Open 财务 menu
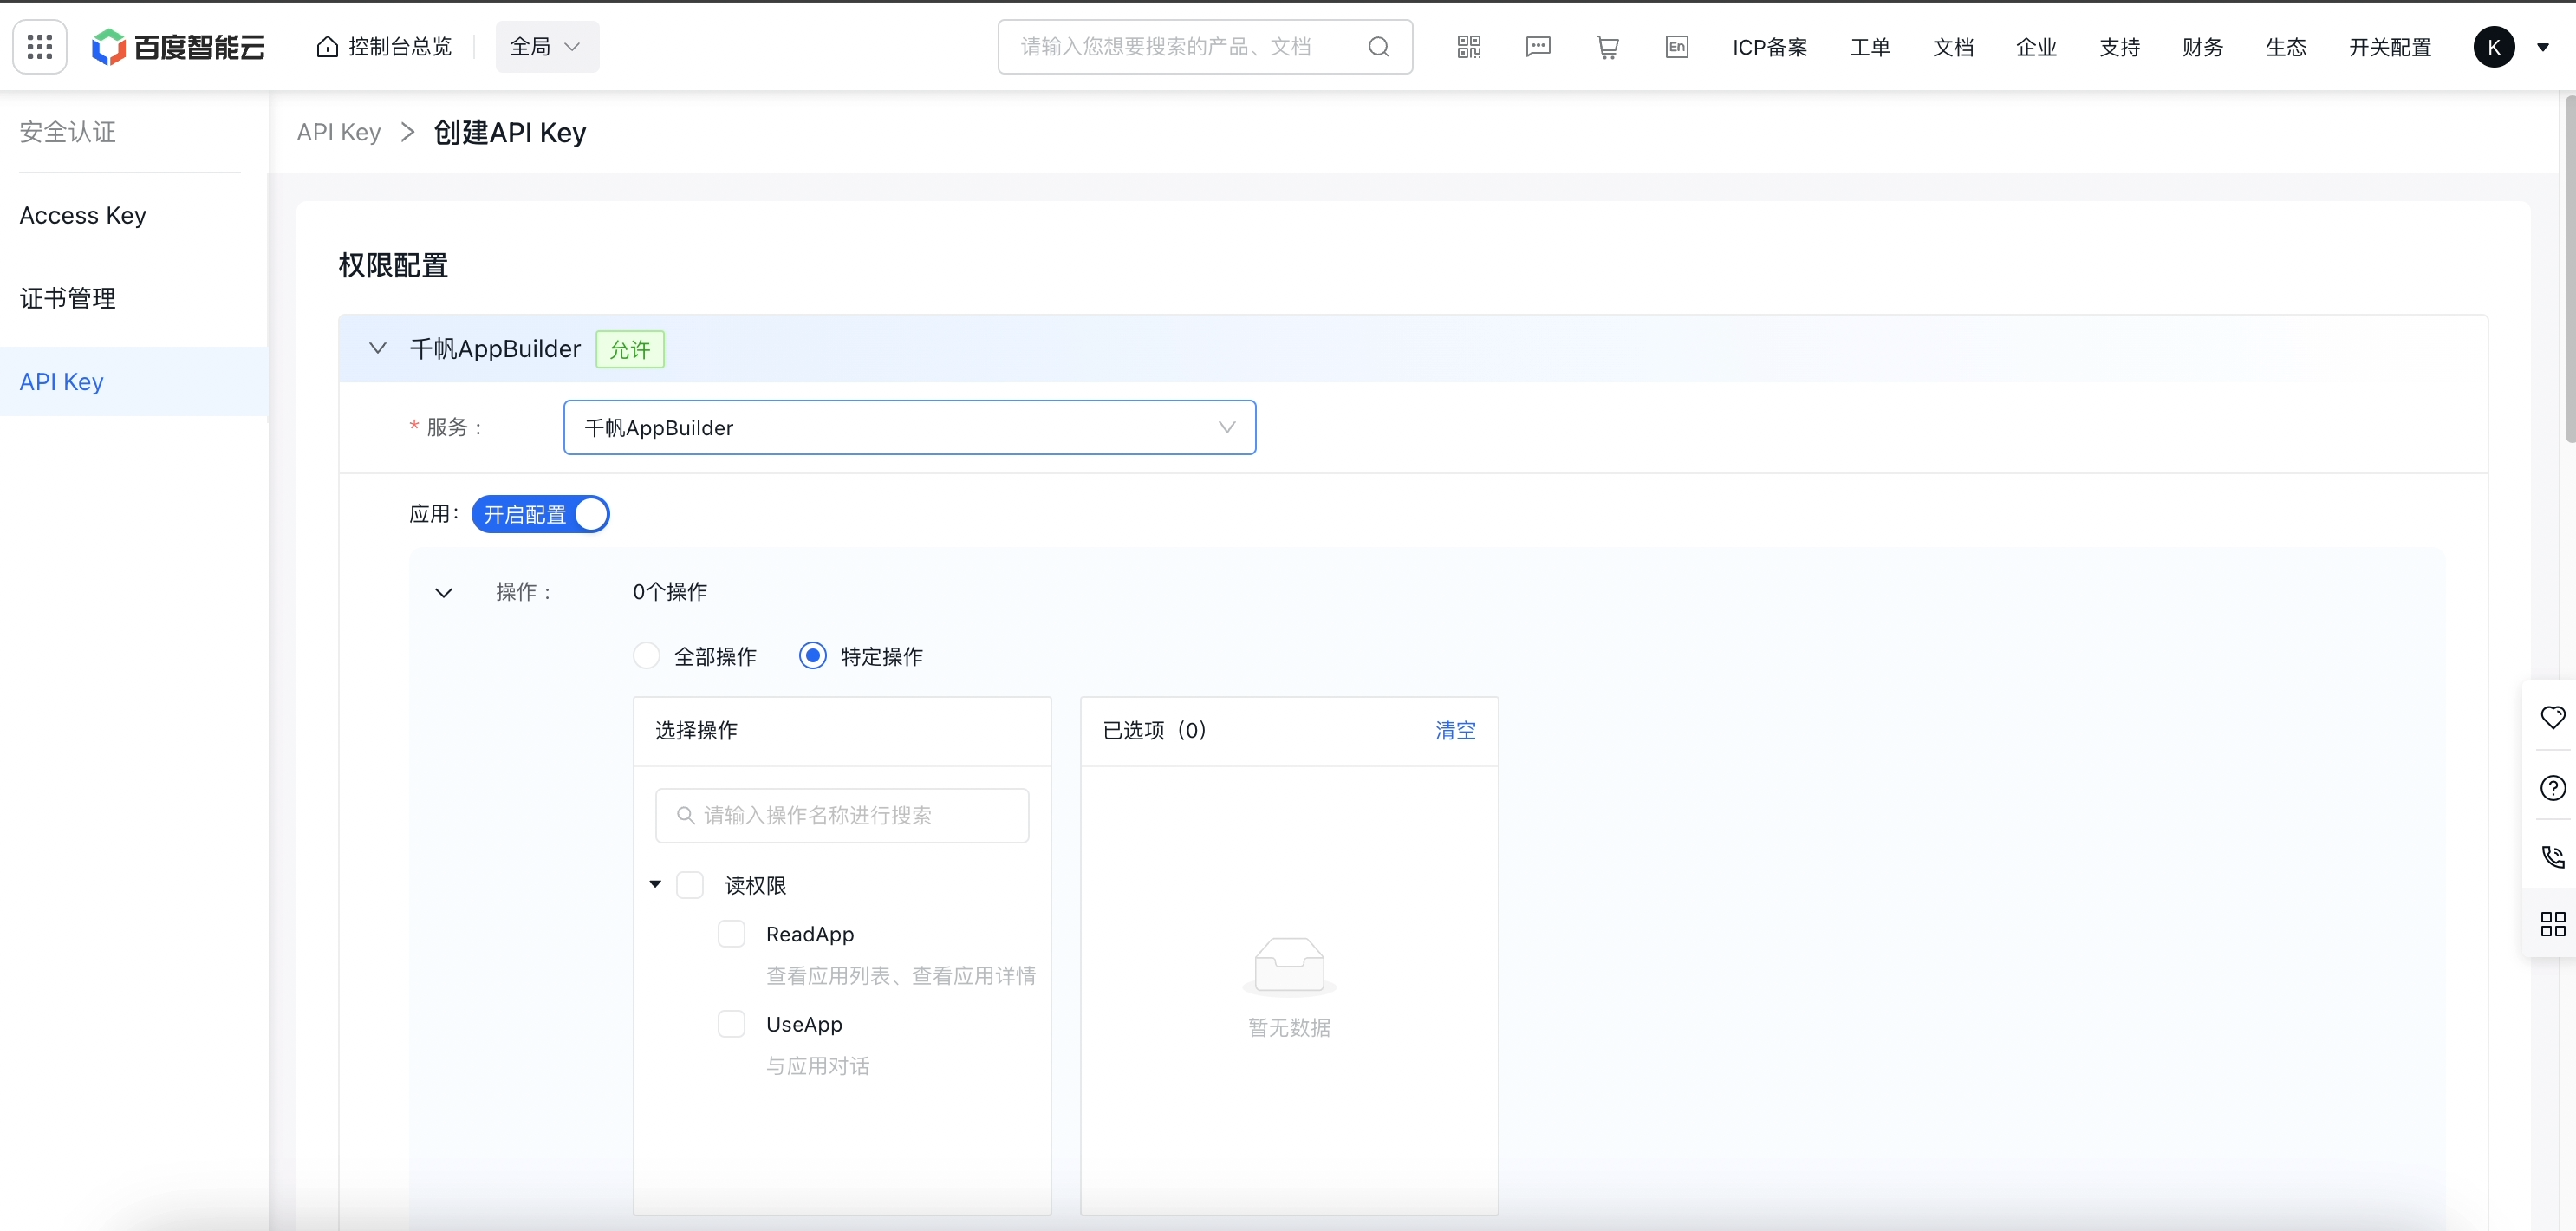 pos(2202,47)
